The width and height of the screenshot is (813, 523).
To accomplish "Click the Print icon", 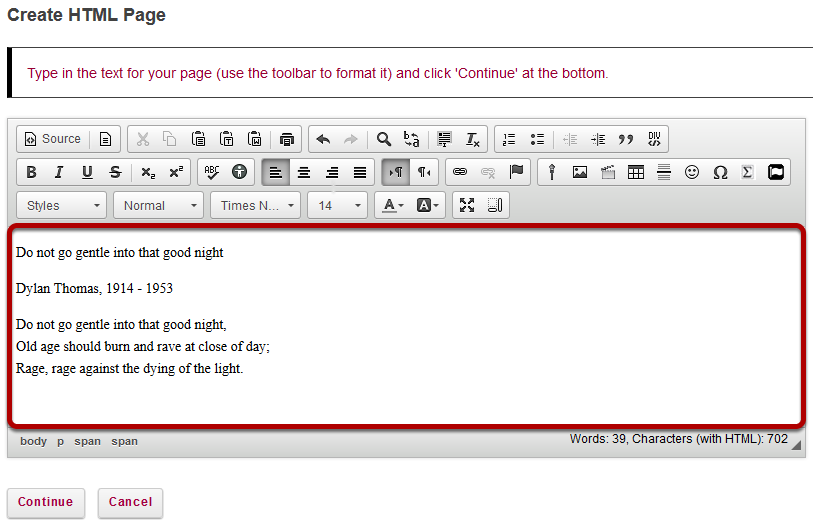I will pyautogui.click(x=286, y=139).
